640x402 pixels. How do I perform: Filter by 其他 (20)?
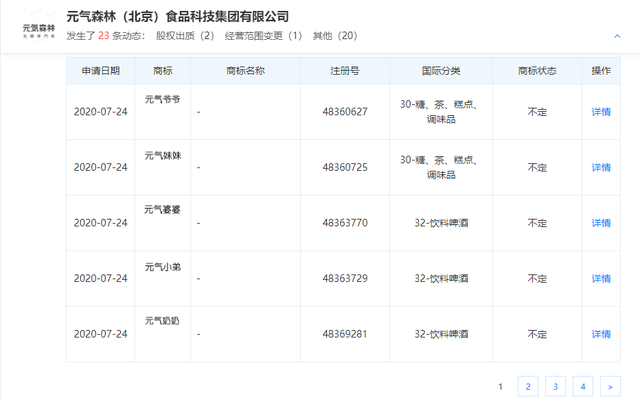pyautogui.click(x=335, y=36)
